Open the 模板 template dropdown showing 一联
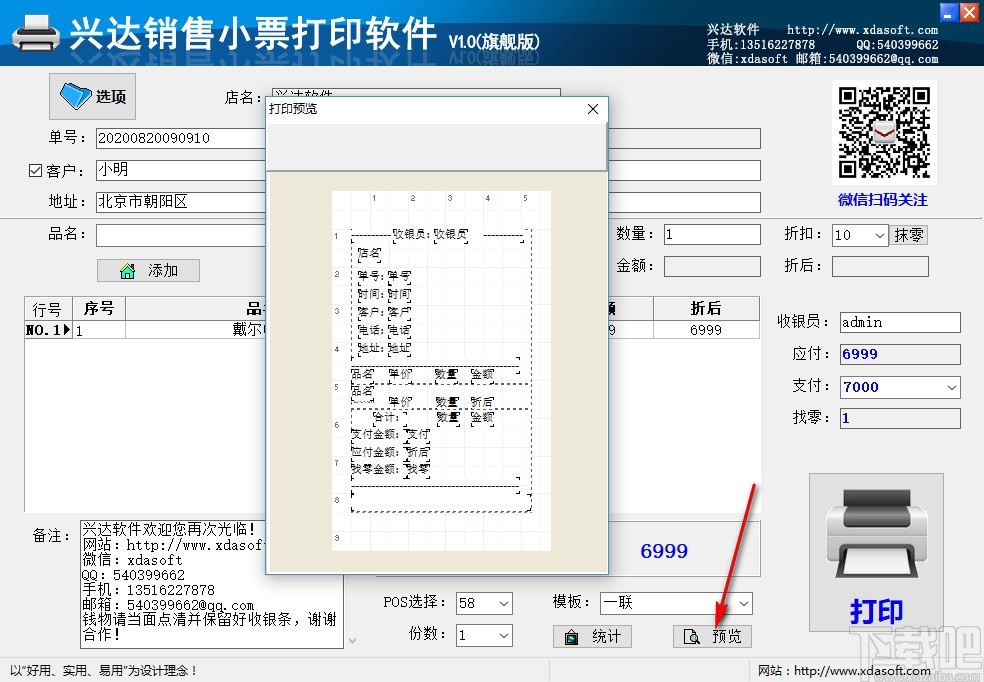Viewport: 984px width, 682px height. click(x=742, y=603)
